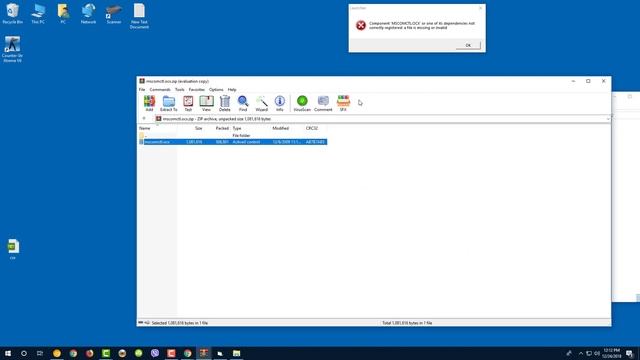Open the Counter-Strike desktop shortcut
Image resolution: width=640 pixels, height=360 pixels.
tap(12, 49)
